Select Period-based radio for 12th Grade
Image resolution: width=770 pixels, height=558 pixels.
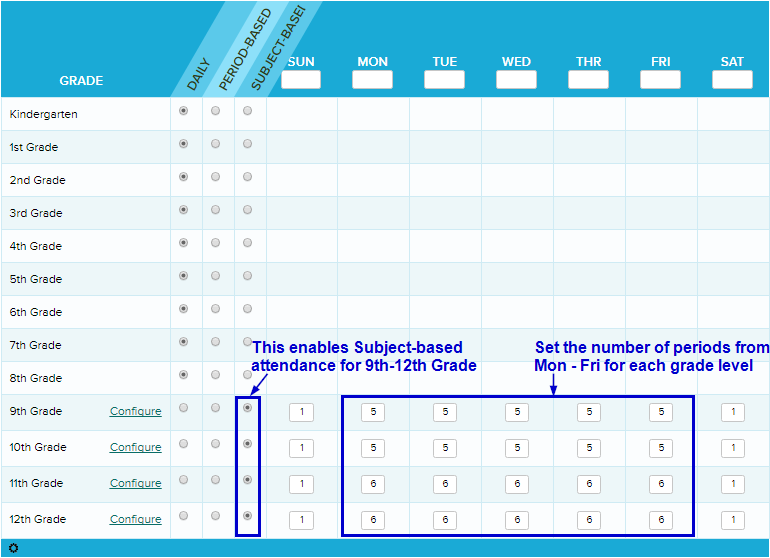tap(216, 515)
